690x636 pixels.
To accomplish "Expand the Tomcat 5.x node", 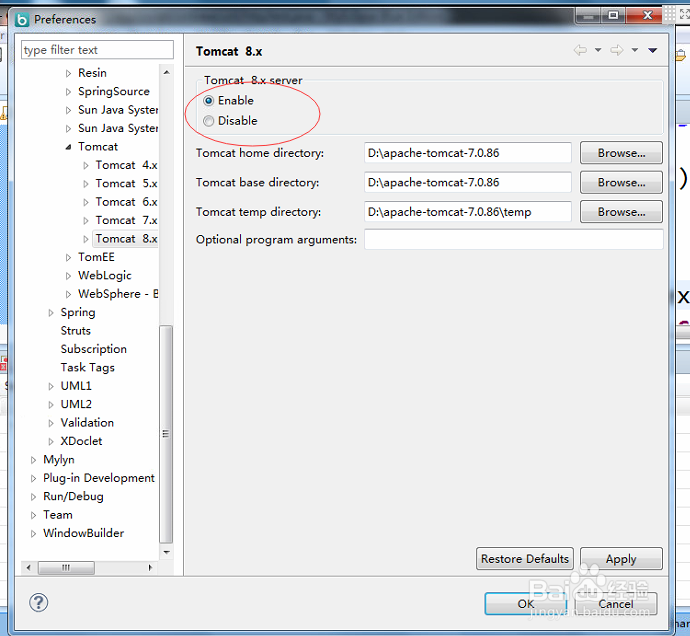I will pos(86,184).
